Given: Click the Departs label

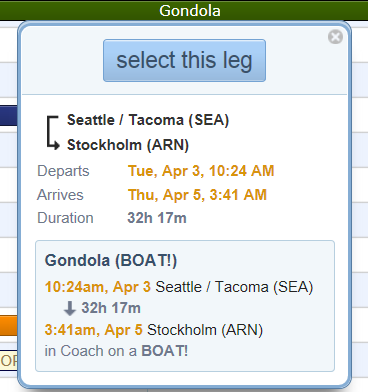Looking at the screenshot, I should pos(63,171).
